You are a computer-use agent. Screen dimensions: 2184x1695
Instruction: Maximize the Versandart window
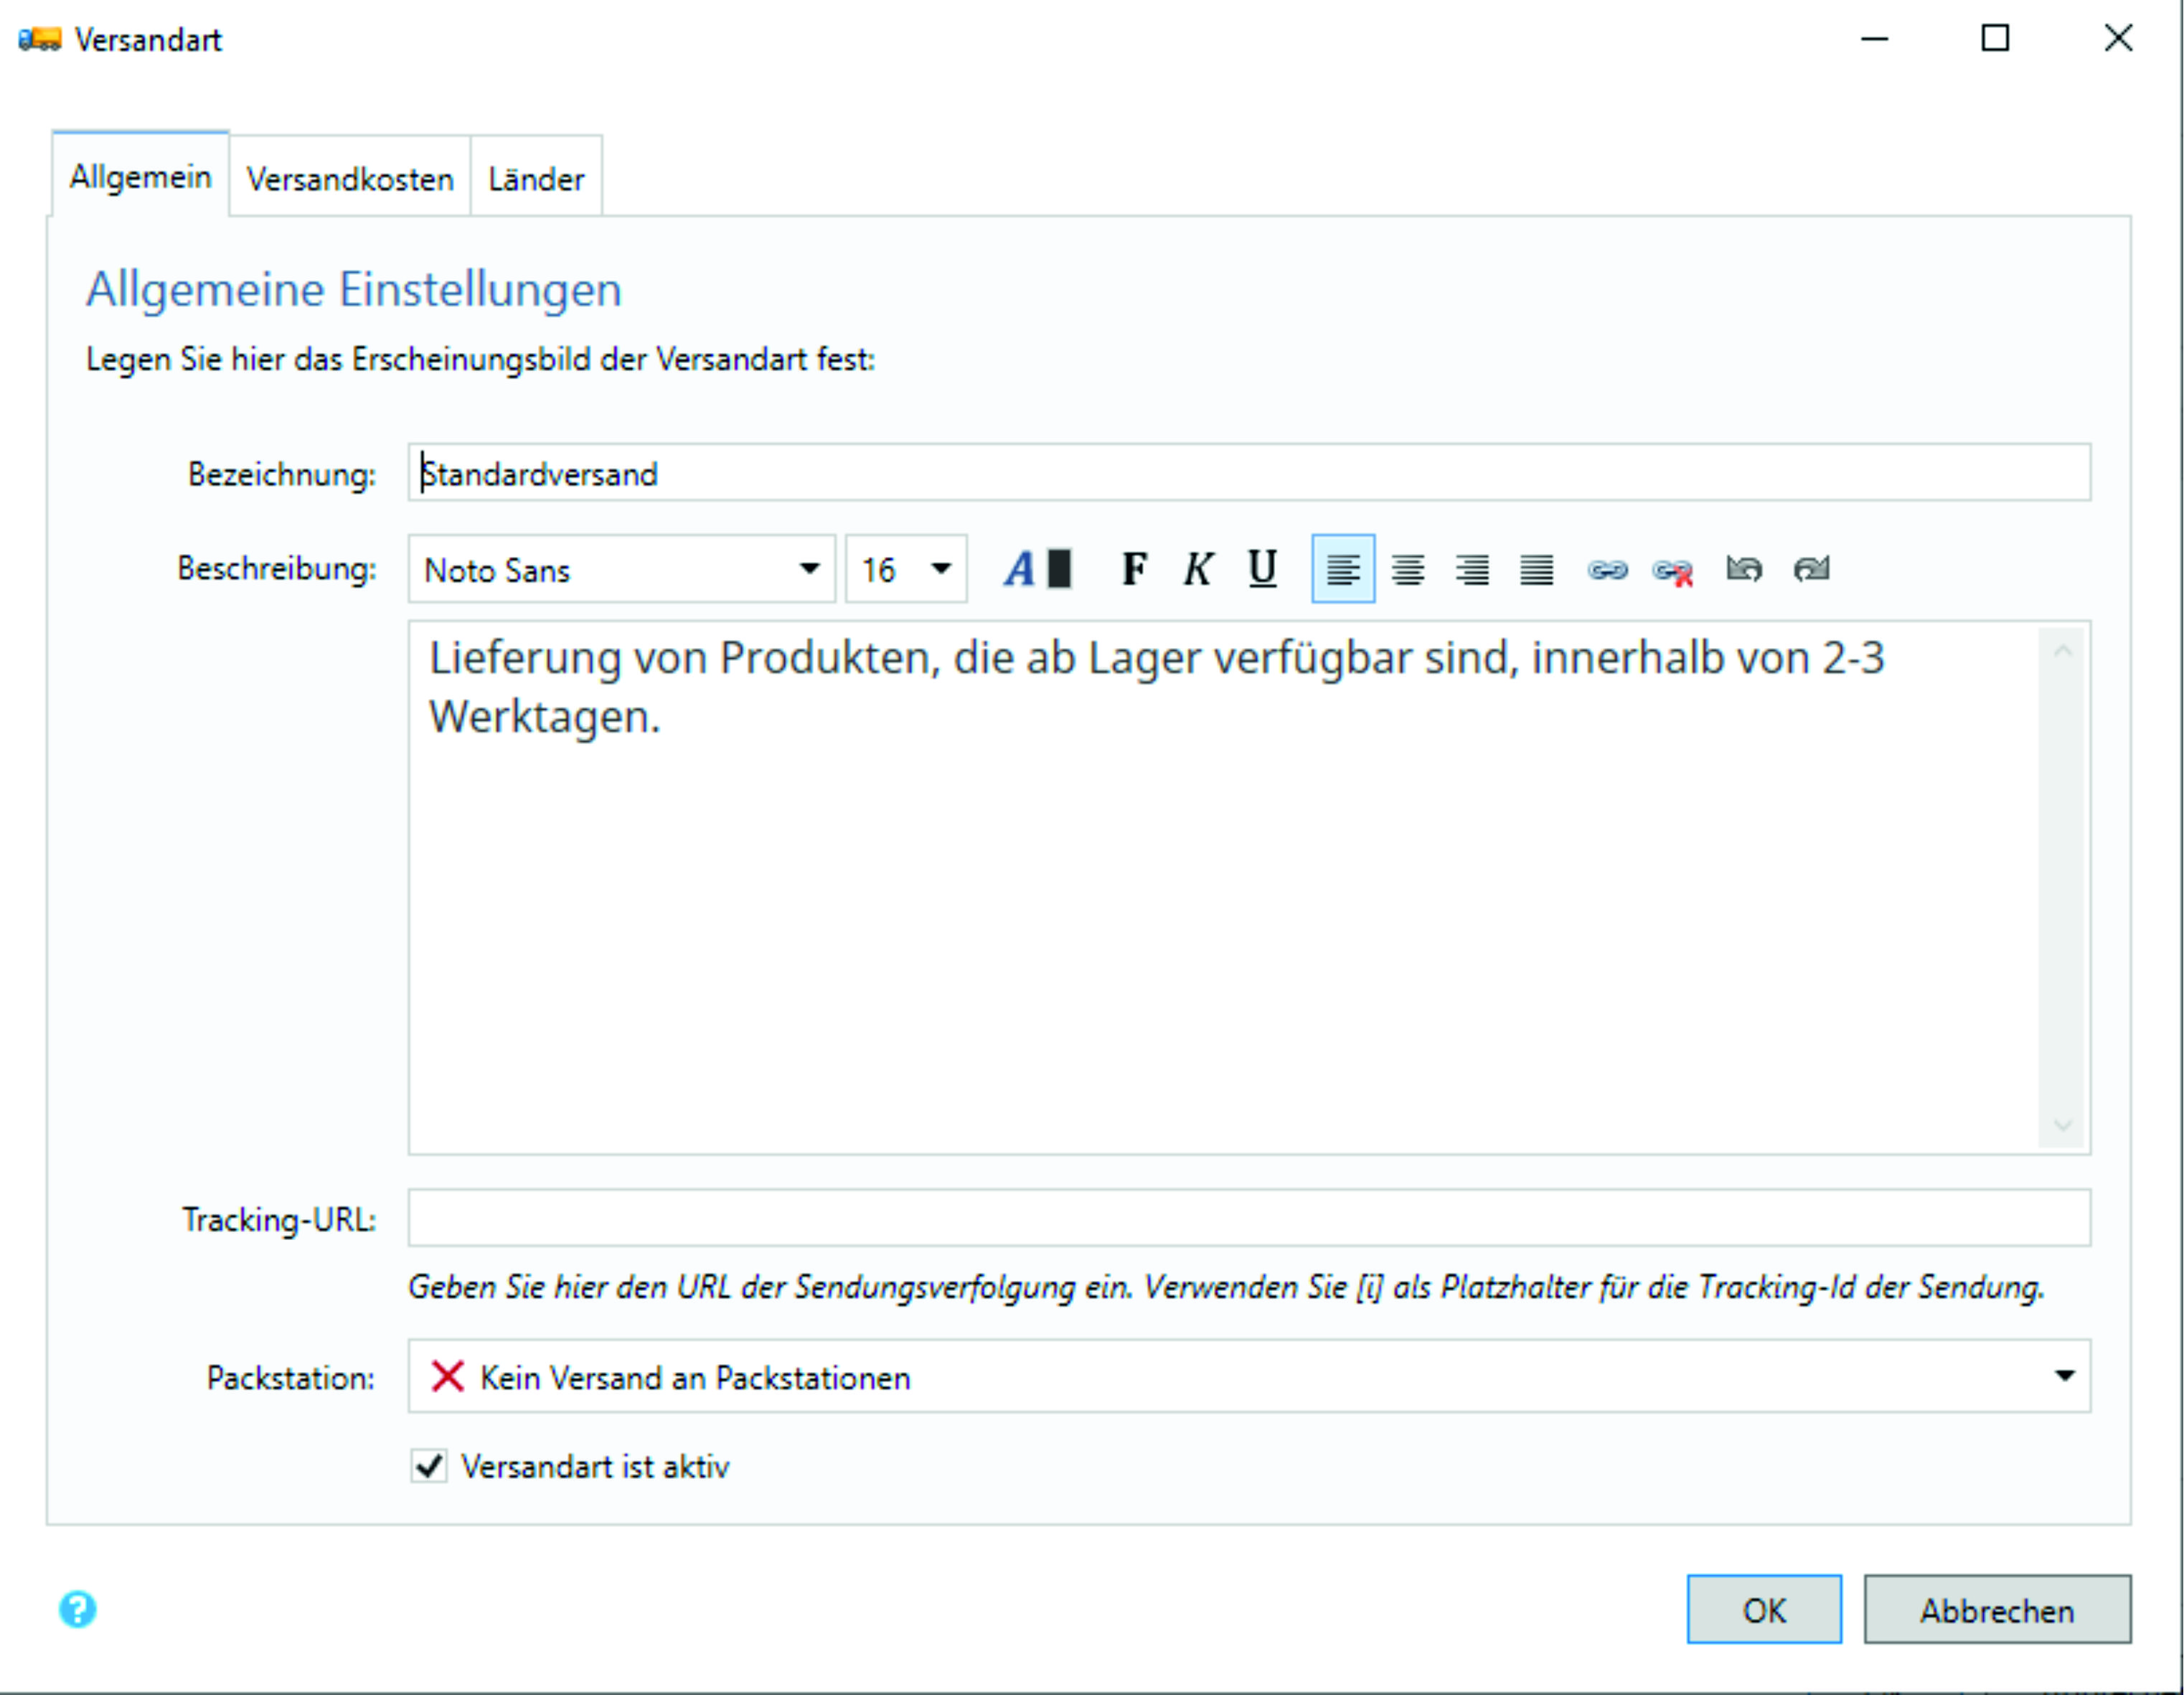coord(1996,38)
